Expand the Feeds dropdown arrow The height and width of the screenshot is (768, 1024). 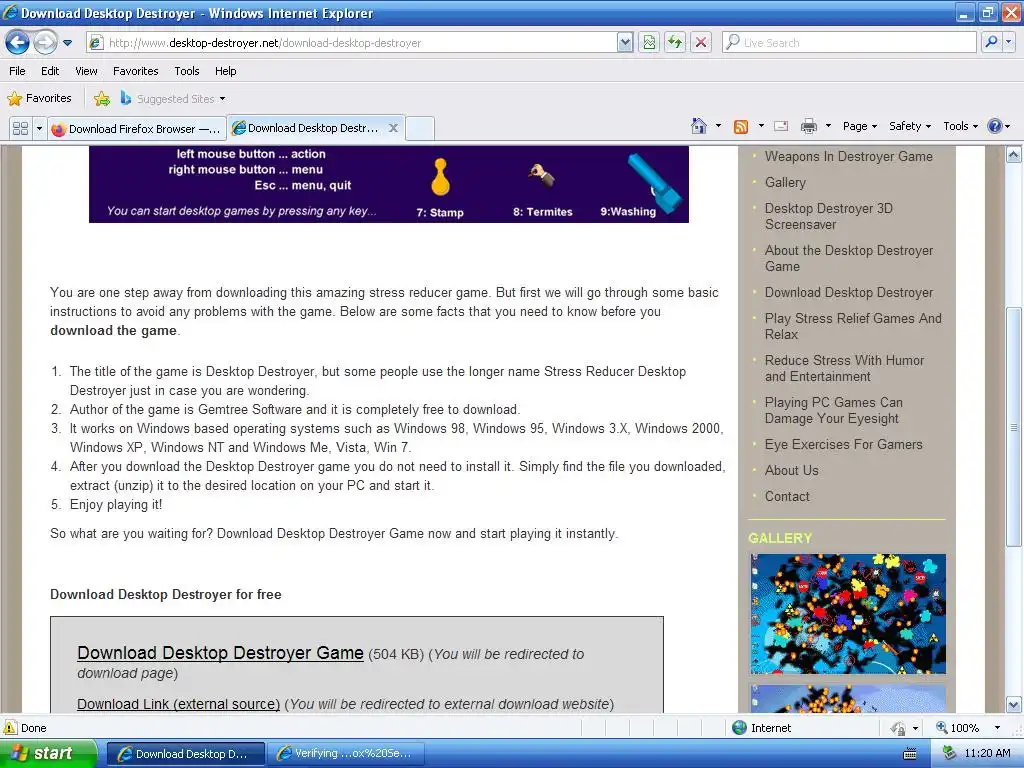761,126
